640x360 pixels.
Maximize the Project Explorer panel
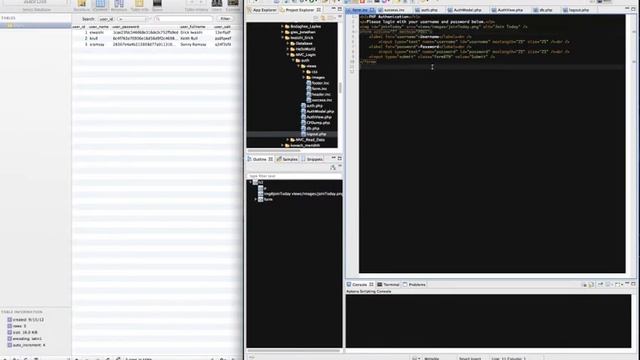click(340, 9)
